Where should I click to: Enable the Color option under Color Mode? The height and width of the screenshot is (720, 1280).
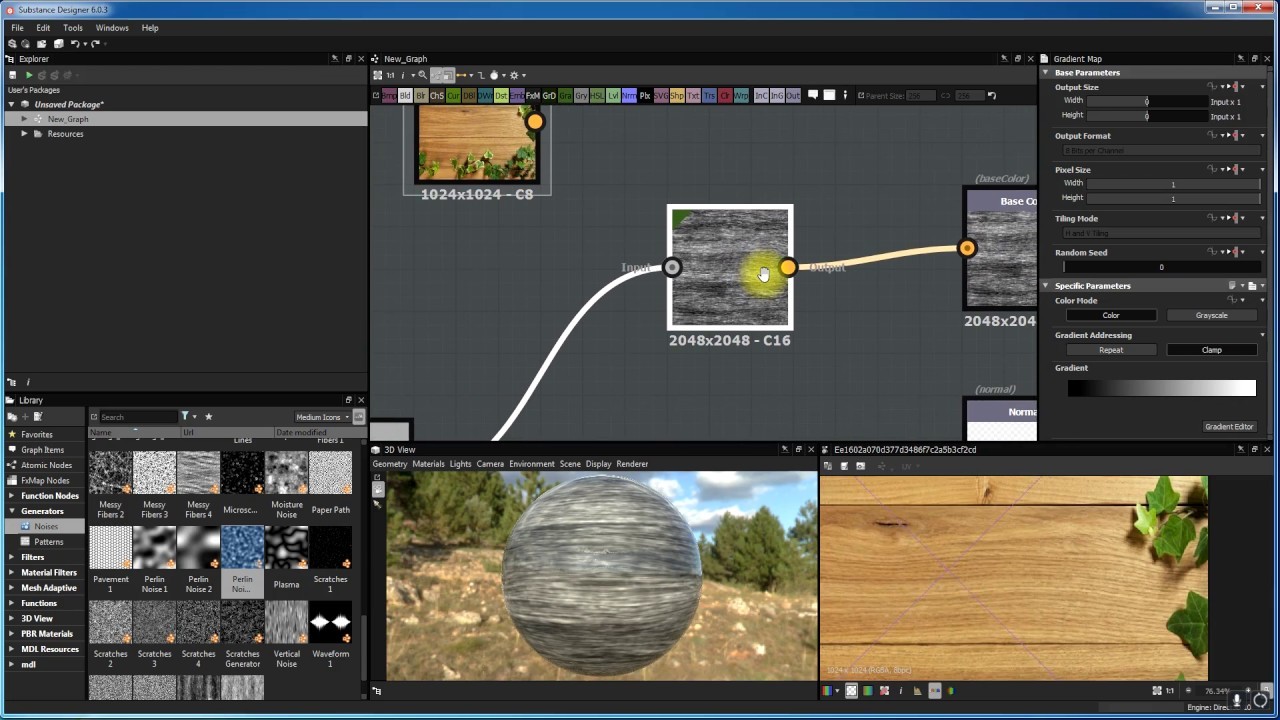click(x=1110, y=315)
